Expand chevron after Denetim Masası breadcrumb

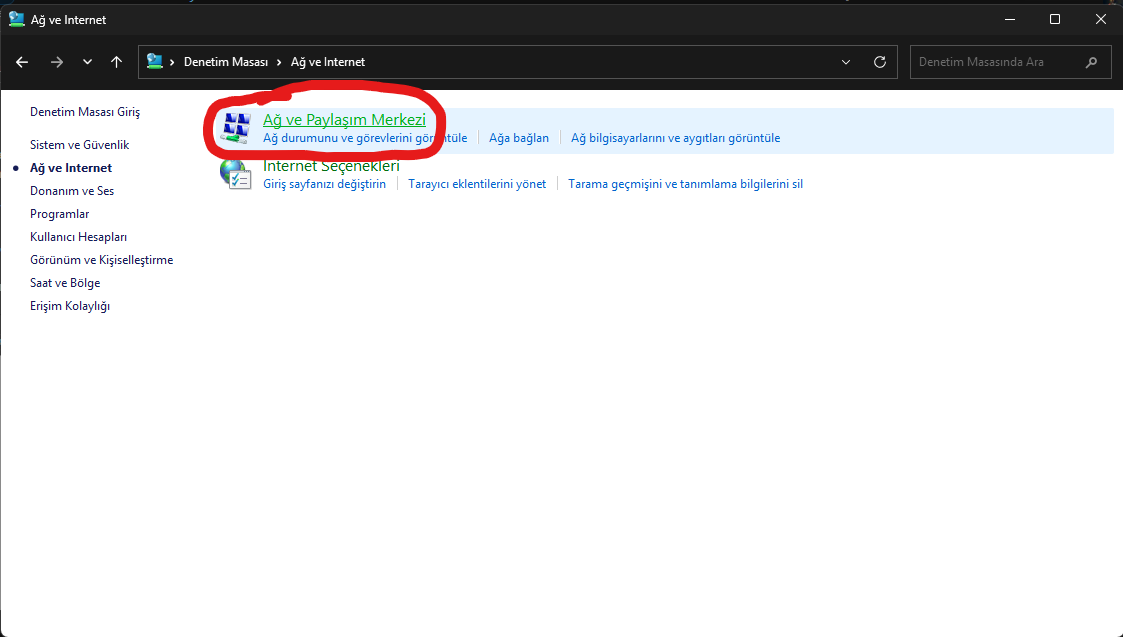(x=279, y=62)
